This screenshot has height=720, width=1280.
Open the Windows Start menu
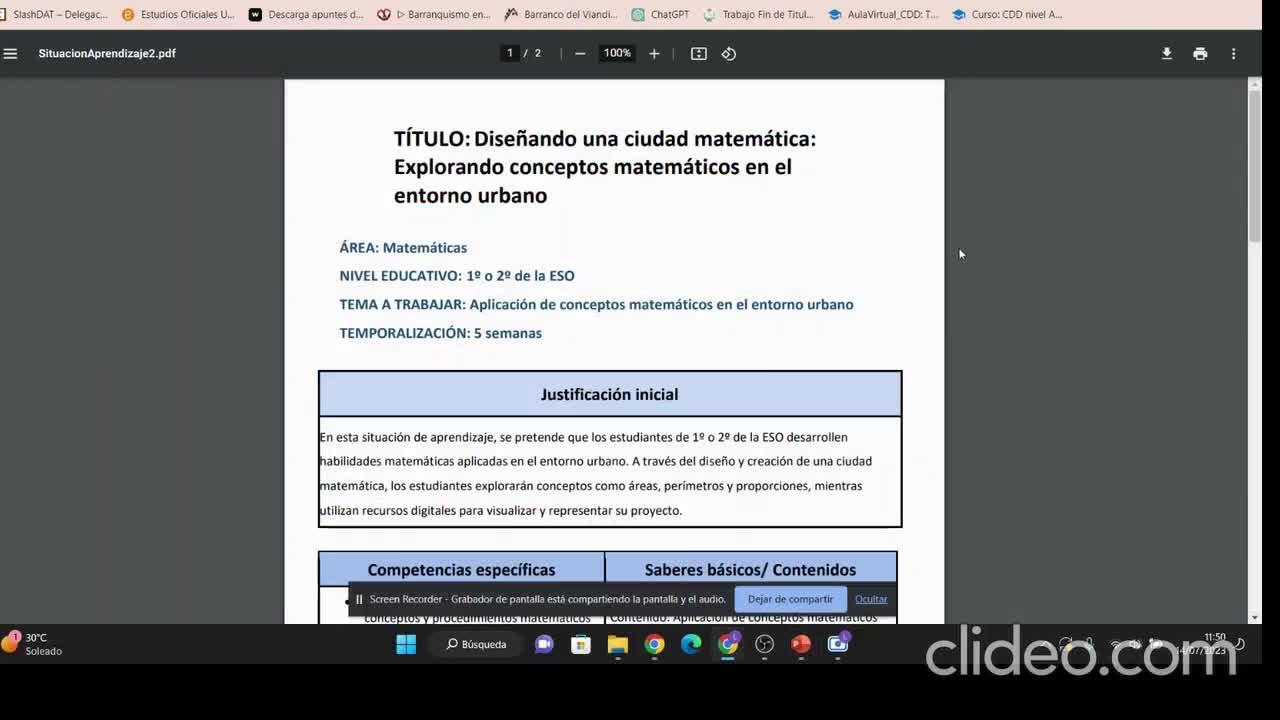point(406,644)
